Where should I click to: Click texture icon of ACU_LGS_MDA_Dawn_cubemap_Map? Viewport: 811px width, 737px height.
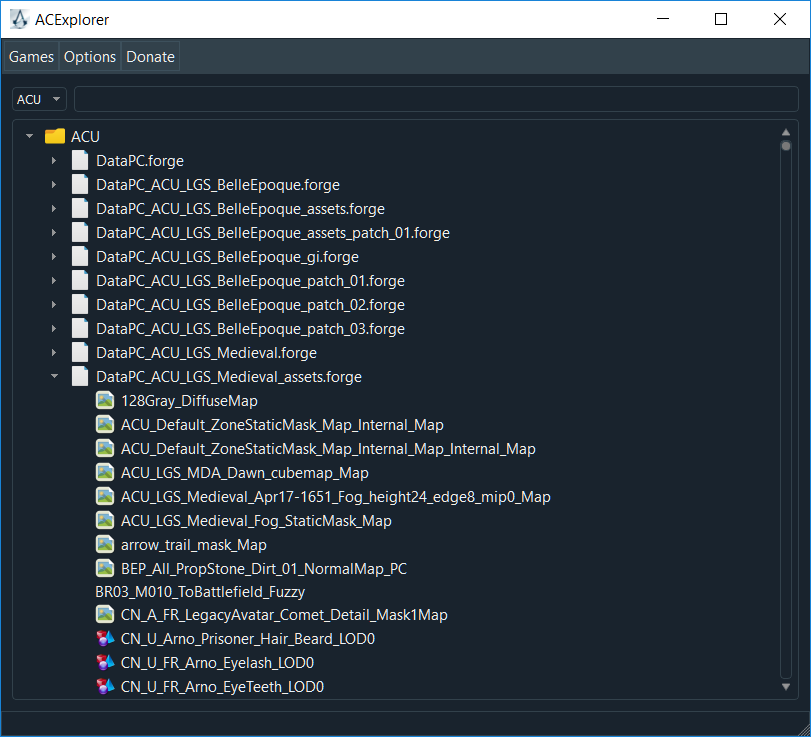click(x=105, y=472)
